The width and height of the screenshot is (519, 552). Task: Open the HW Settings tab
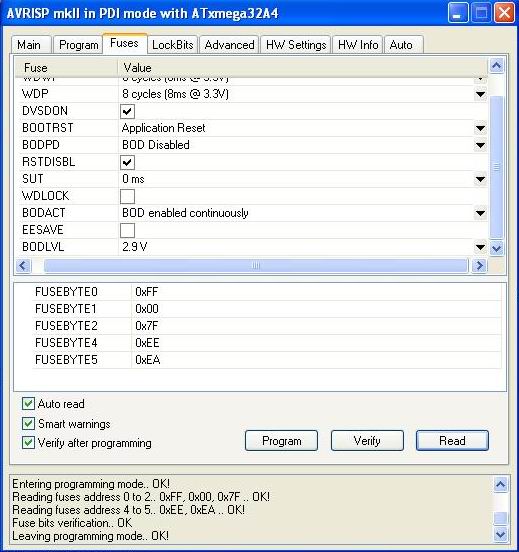click(x=296, y=45)
